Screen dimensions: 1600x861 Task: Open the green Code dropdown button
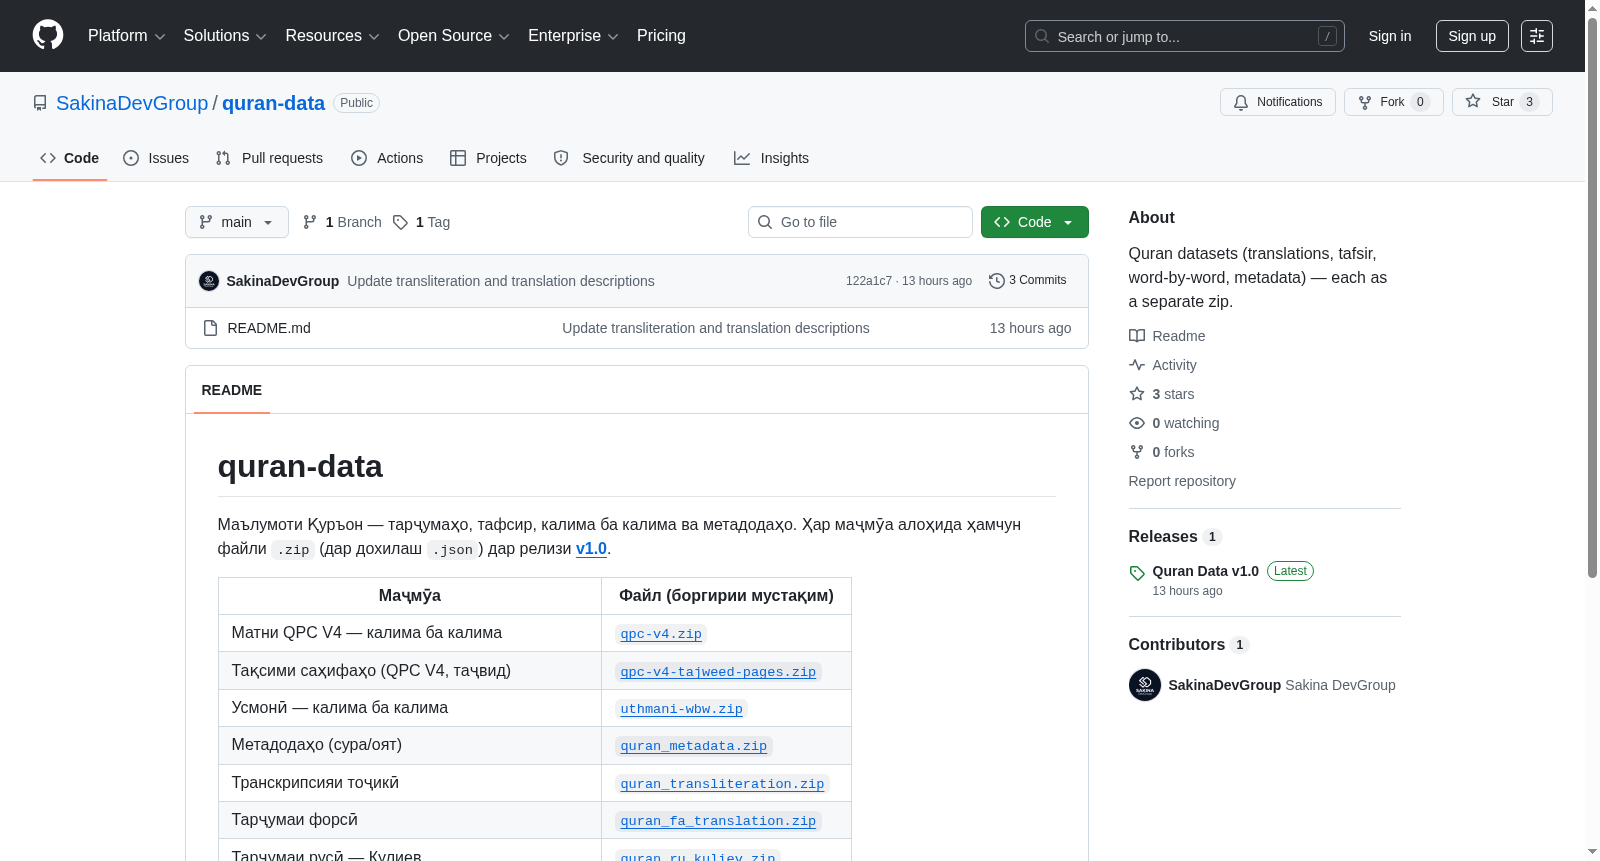click(1035, 222)
